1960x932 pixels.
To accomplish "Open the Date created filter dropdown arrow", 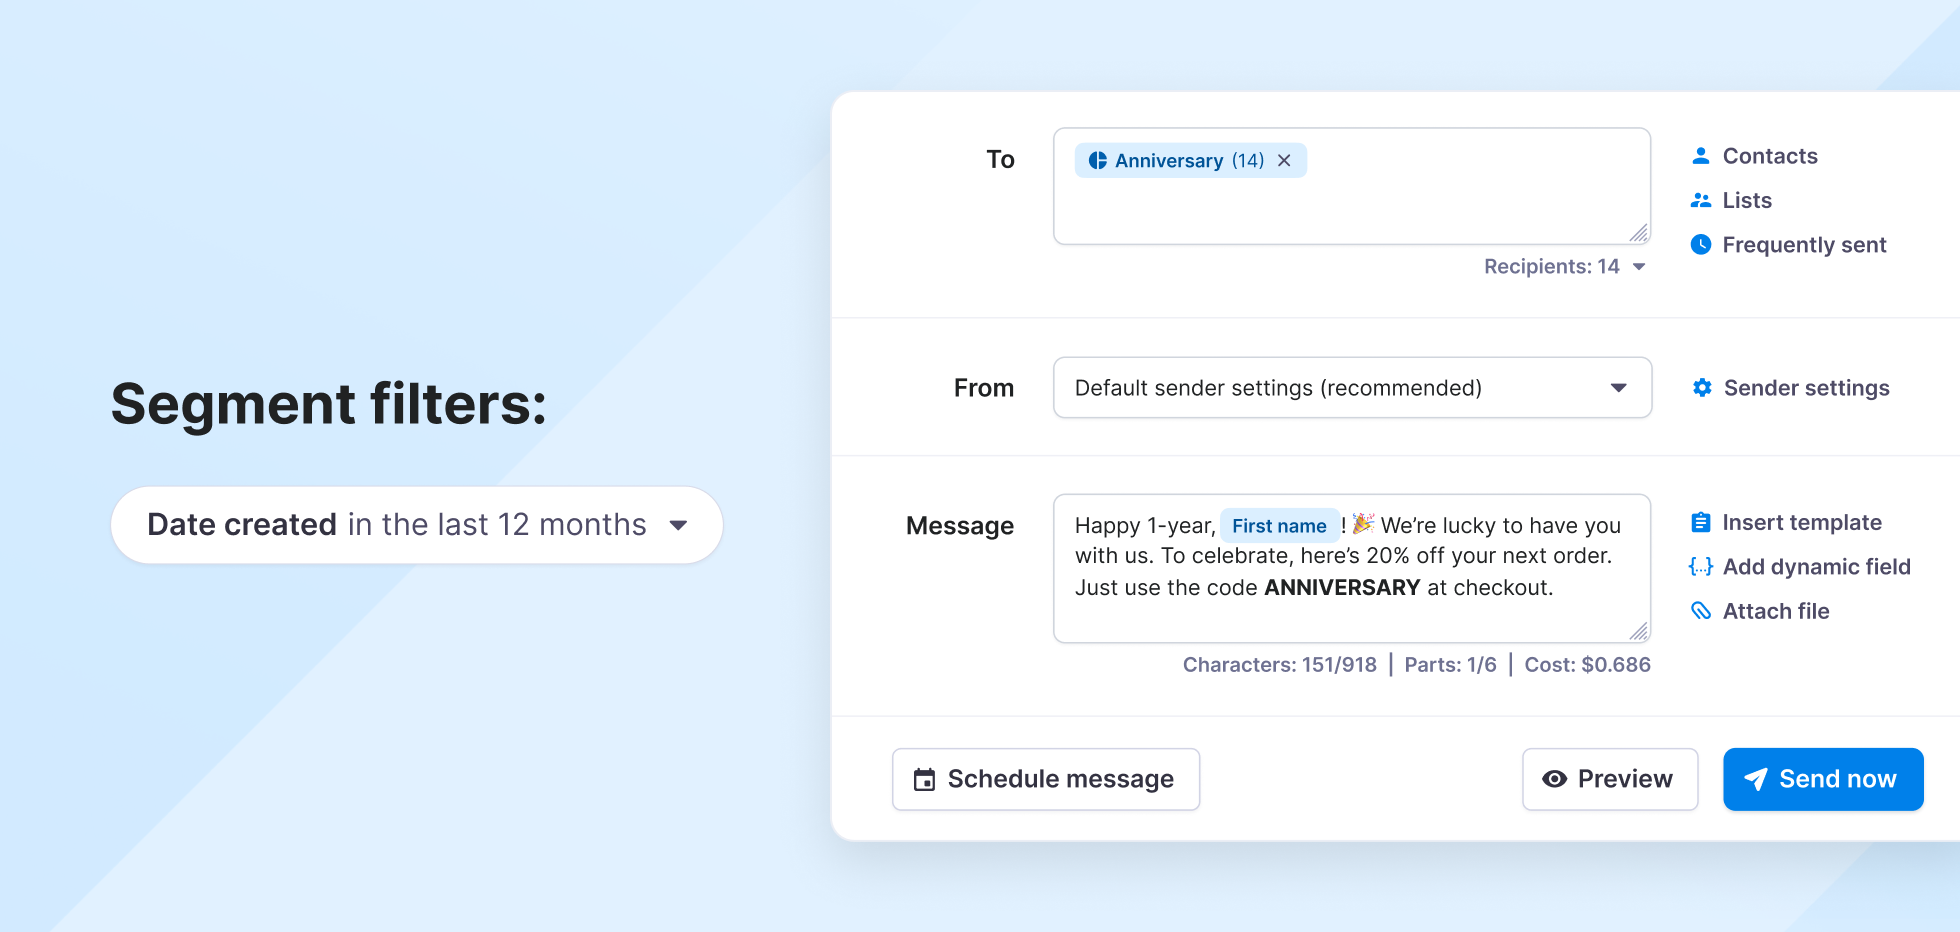I will (x=678, y=525).
